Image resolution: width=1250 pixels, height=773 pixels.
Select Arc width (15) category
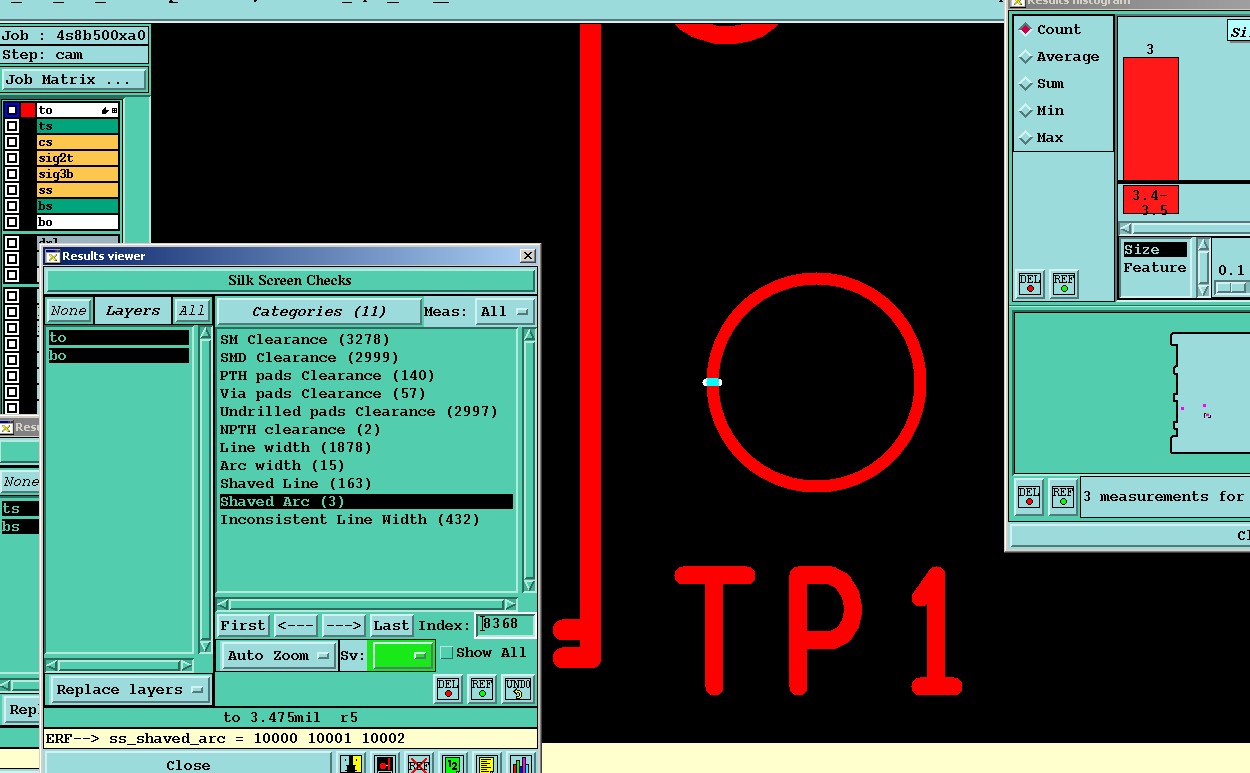pyautogui.click(x=282, y=466)
